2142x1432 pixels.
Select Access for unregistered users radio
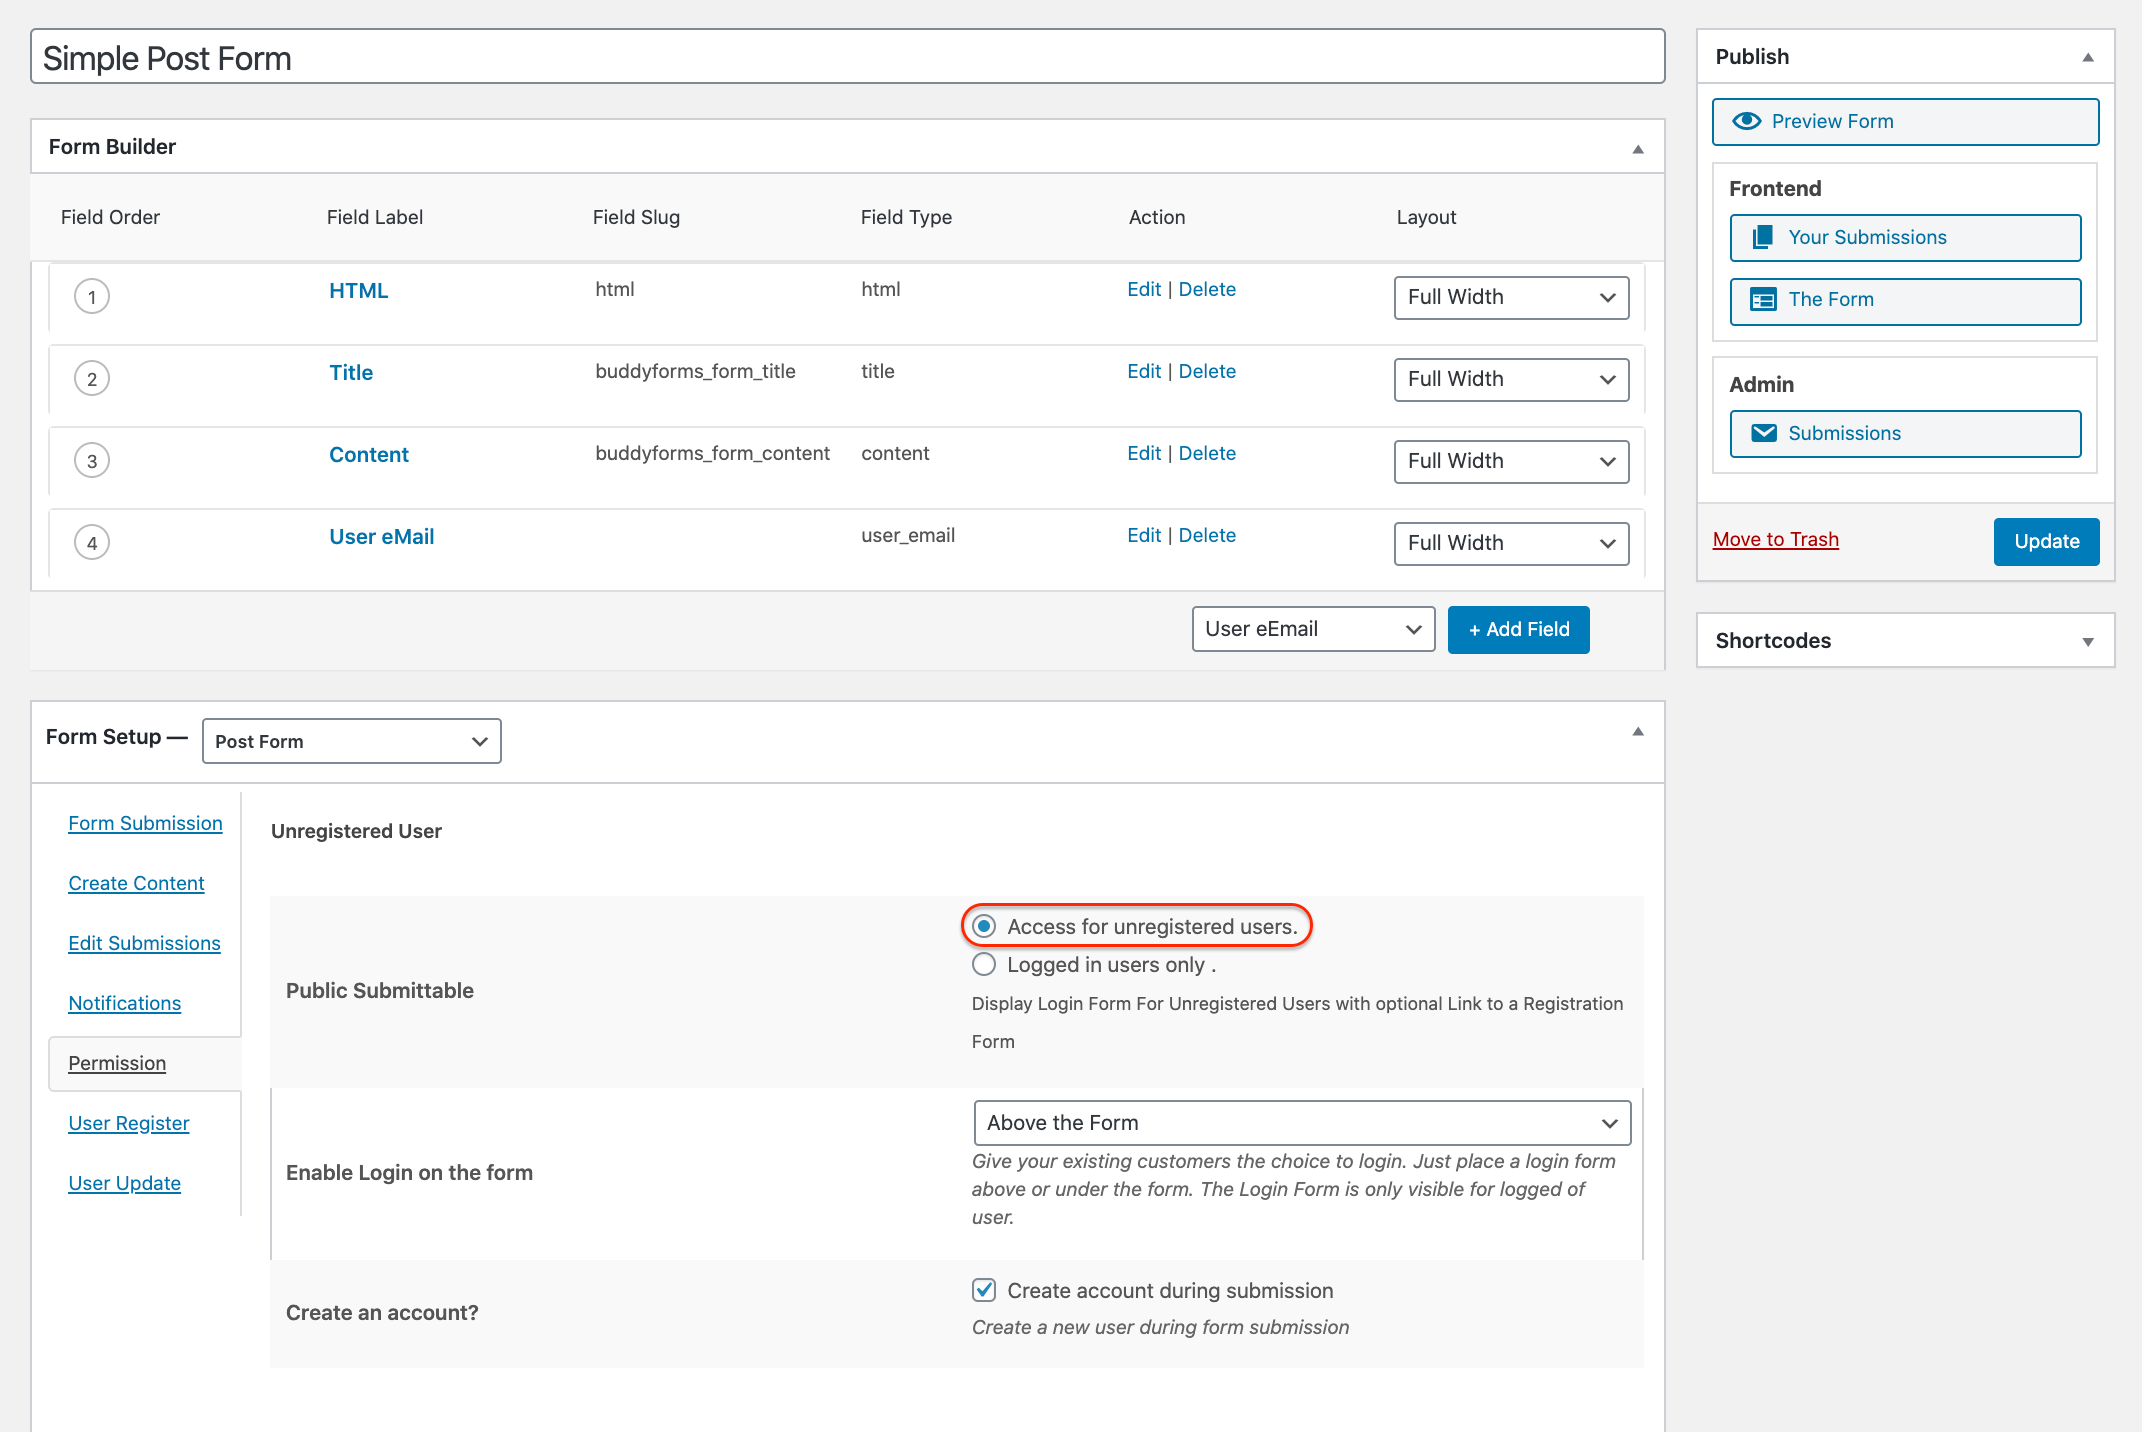[x=984, y=926]
